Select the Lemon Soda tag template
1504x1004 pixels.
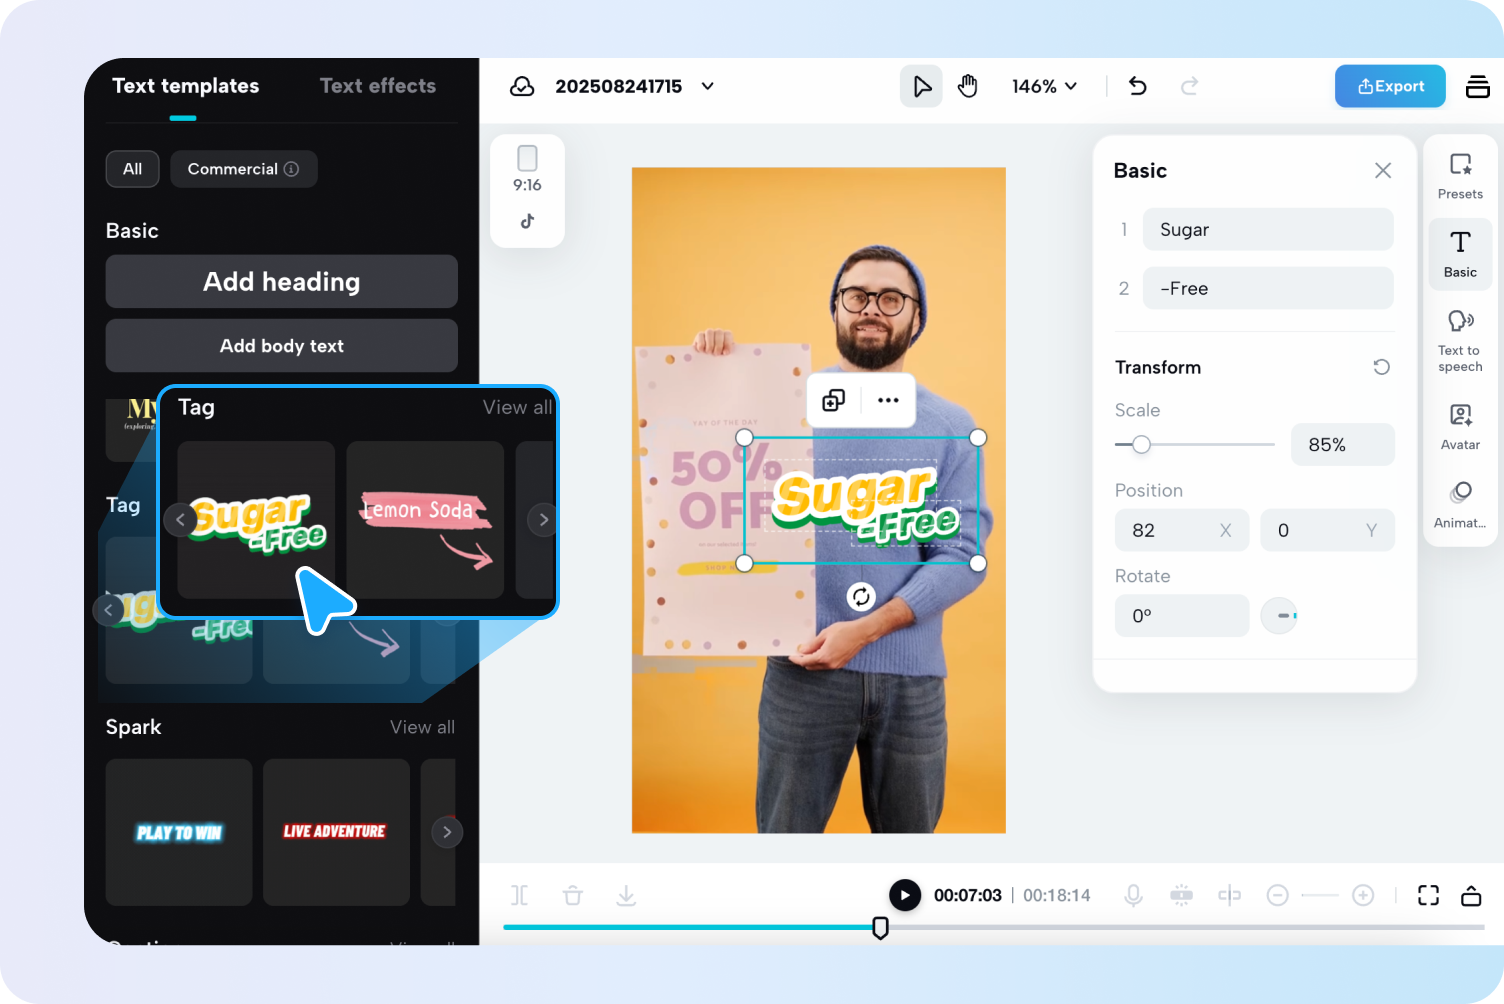424,520
